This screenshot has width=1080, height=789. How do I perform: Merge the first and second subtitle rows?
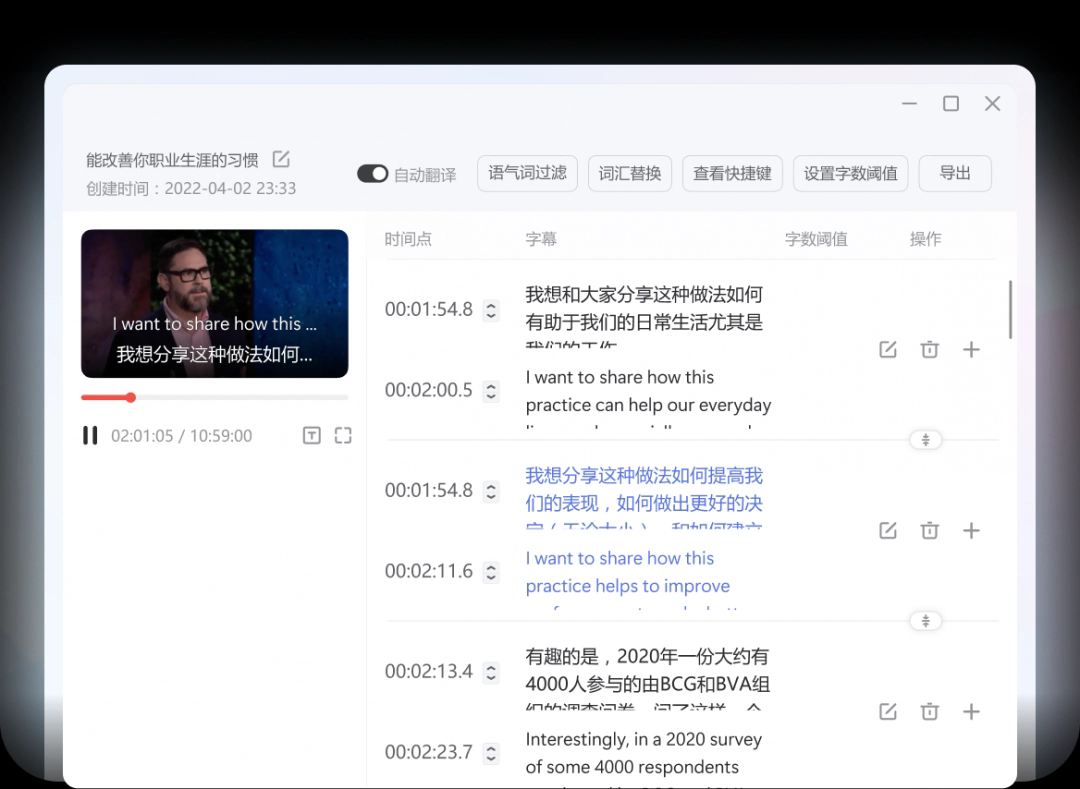coord(926,439)
